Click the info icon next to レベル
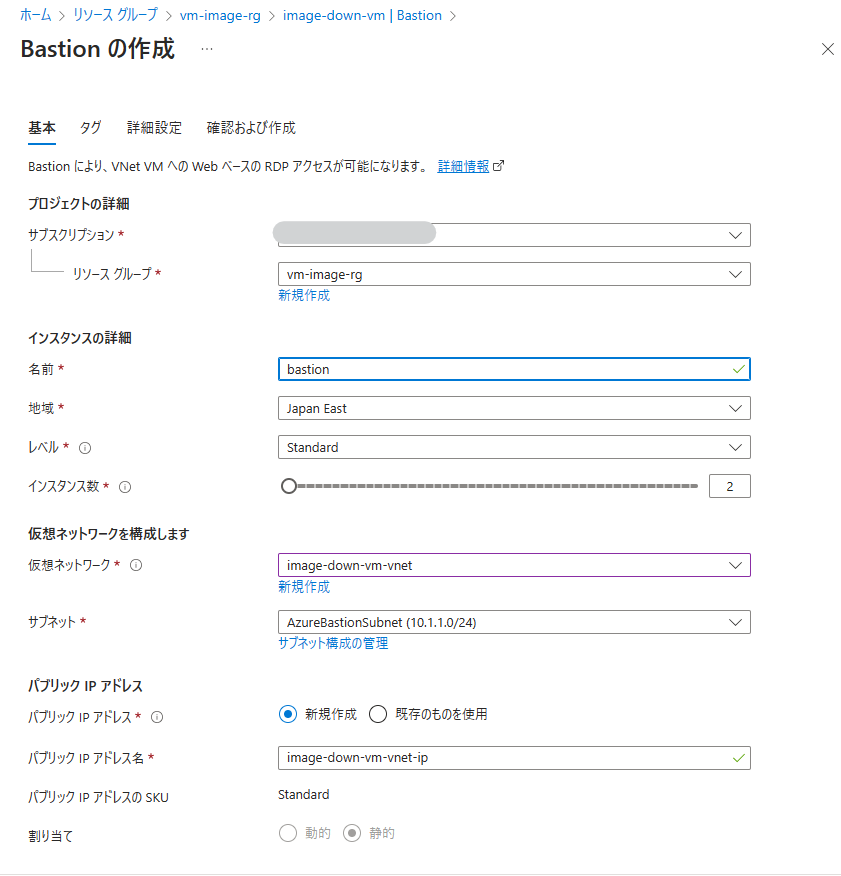Image resolution: width=841 pixels, height=876 pixels. (85, 448)
